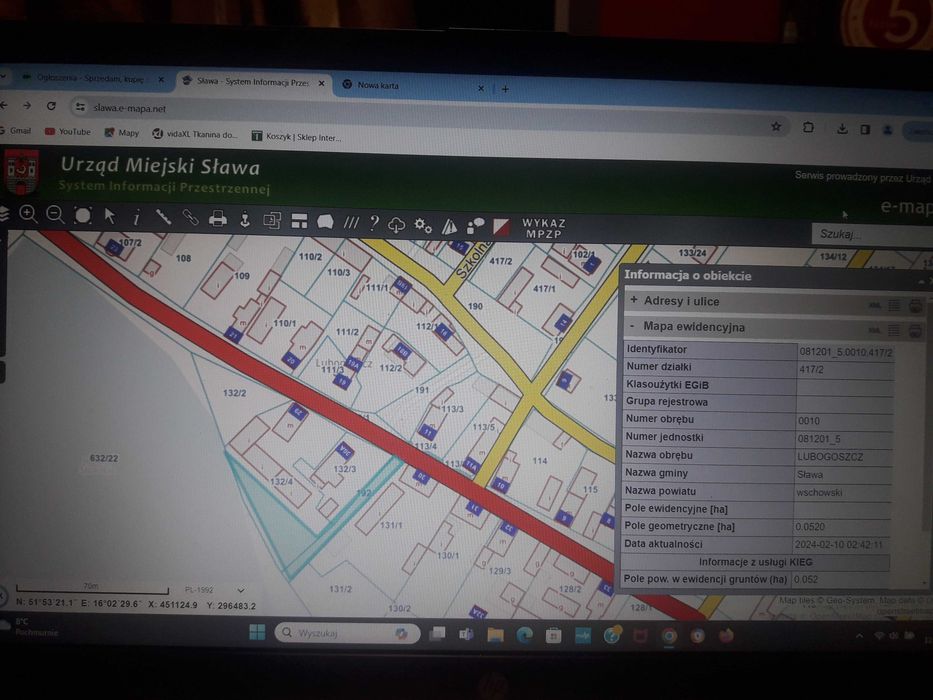Open help question mark

pyautogui.click(x=374, y=223)
